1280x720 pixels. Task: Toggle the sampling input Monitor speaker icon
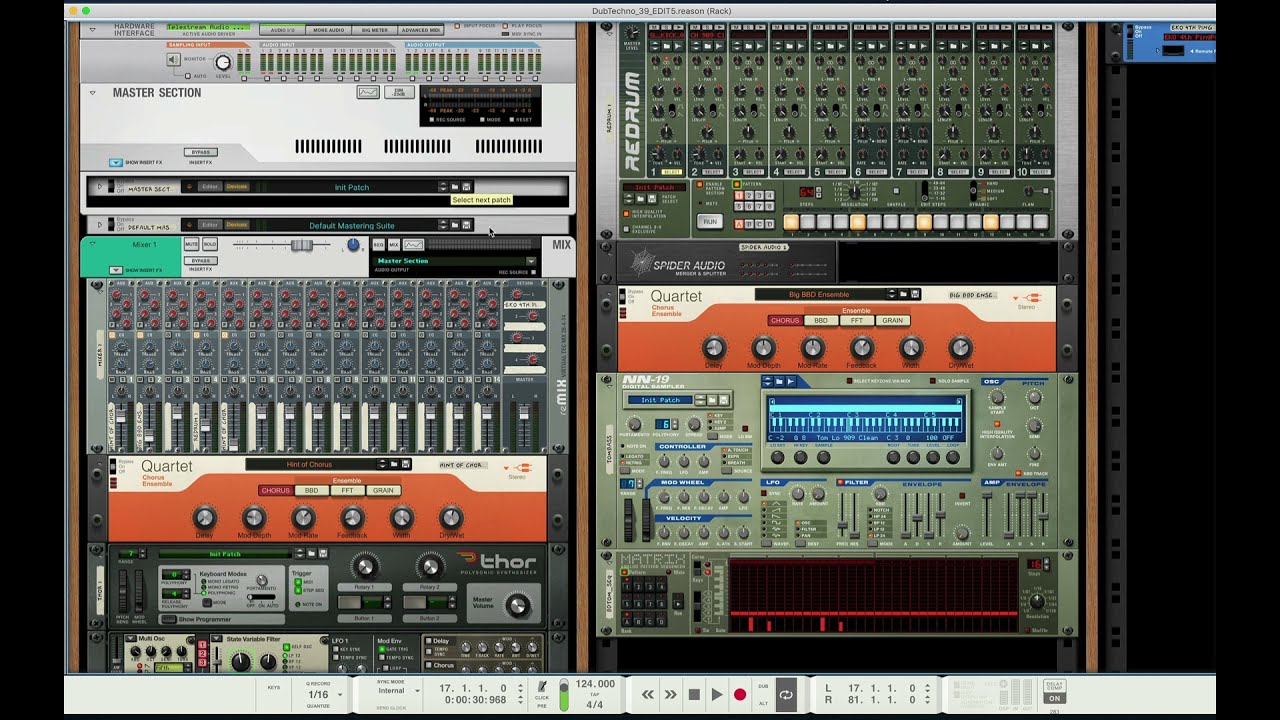173,60
